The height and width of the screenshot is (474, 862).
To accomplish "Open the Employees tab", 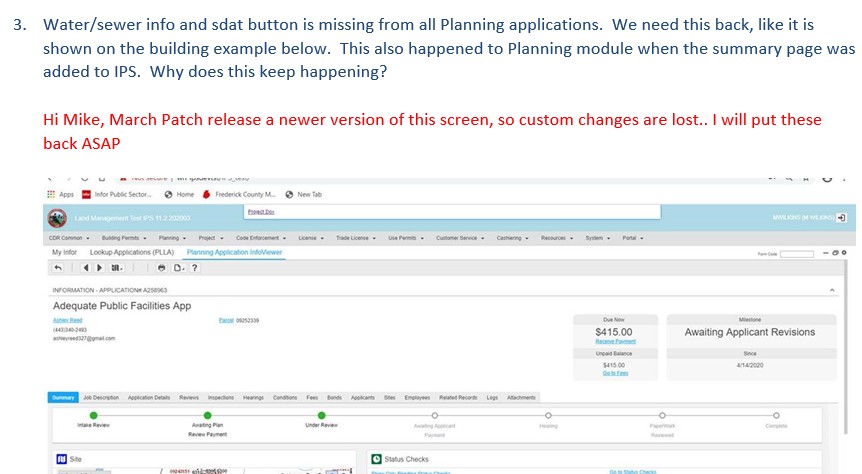I will click(417, 398).
